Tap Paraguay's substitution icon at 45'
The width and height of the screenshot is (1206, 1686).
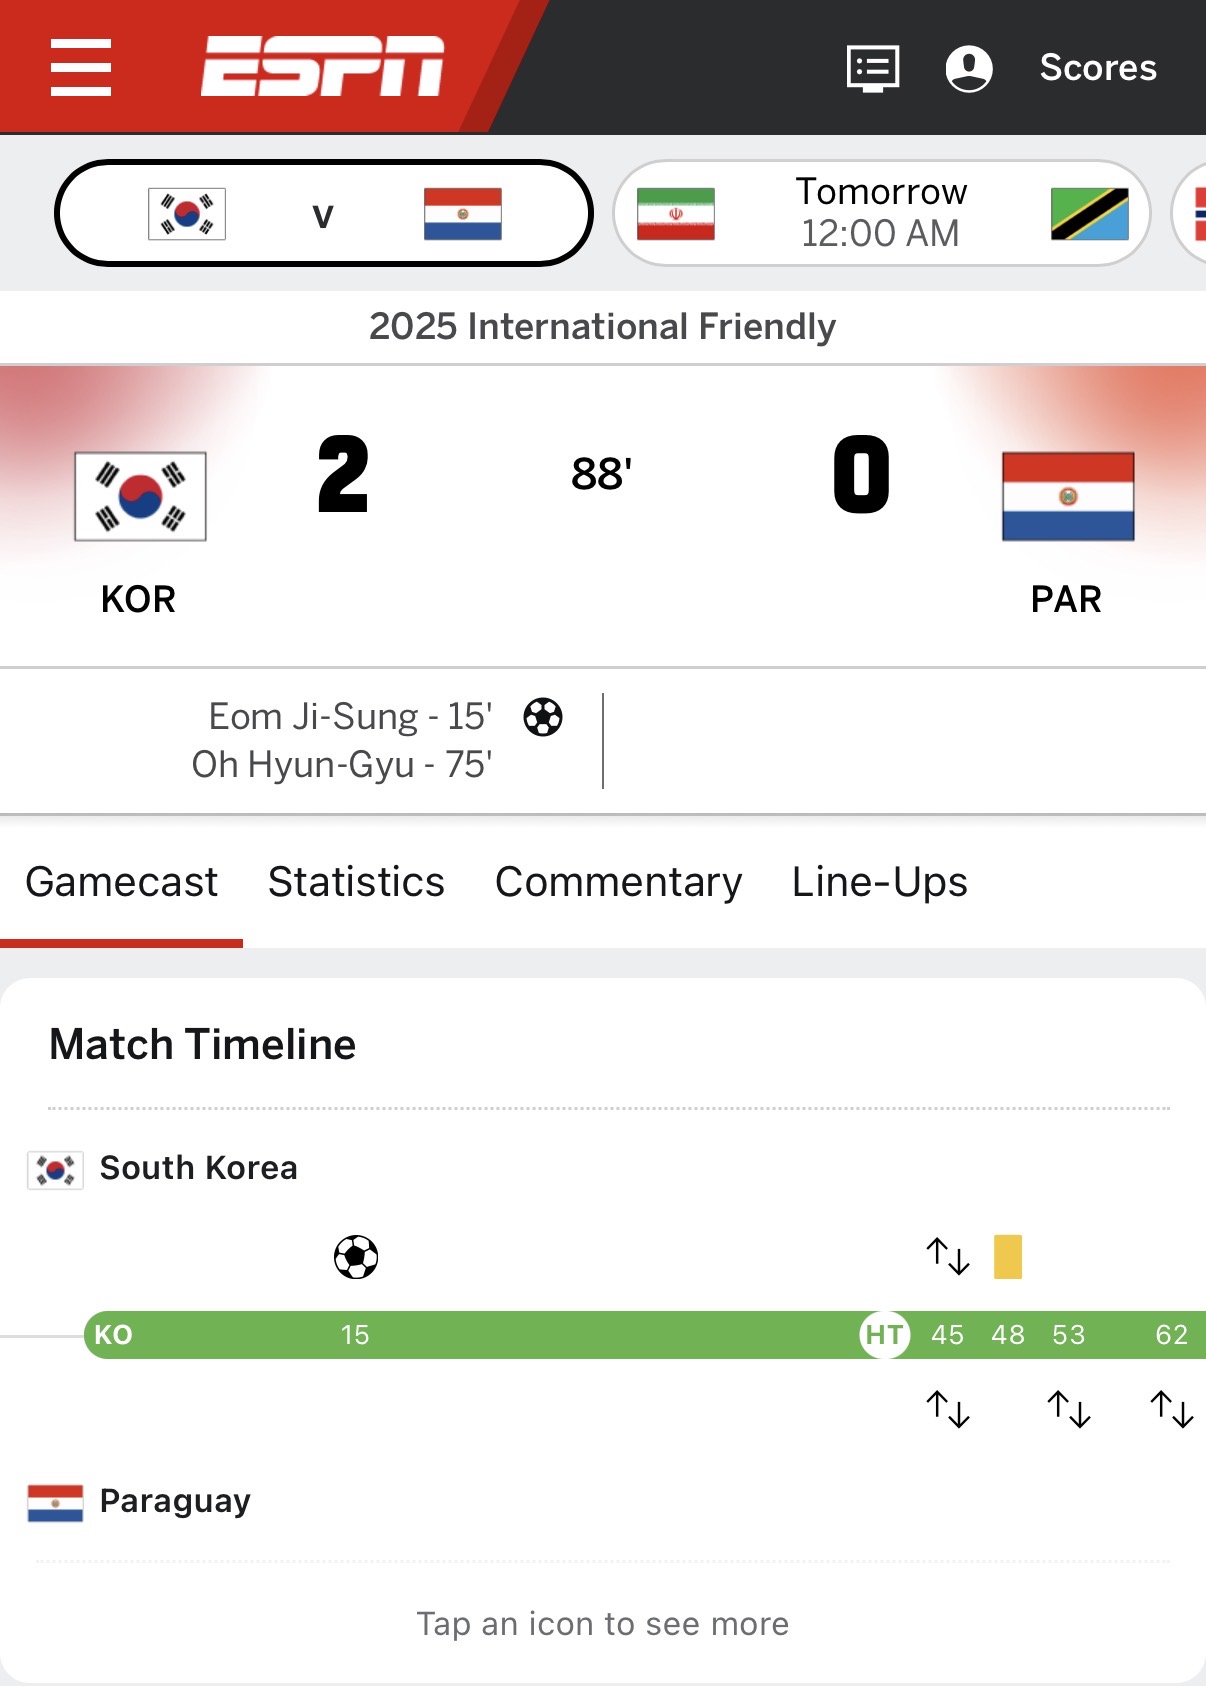pyautogui.click(x=948, y=1409)
